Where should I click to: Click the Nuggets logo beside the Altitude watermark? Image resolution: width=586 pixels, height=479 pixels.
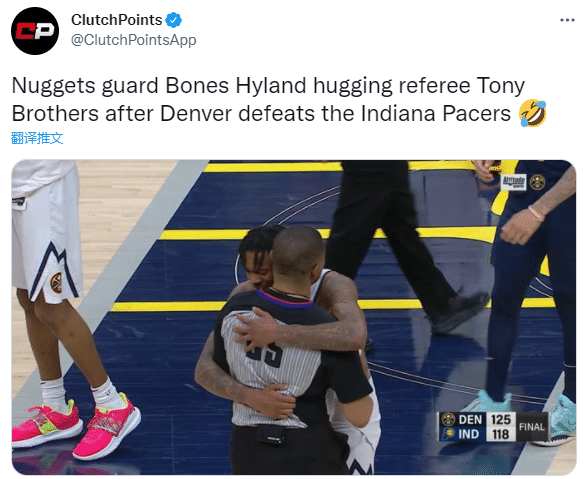click(537, 182)
